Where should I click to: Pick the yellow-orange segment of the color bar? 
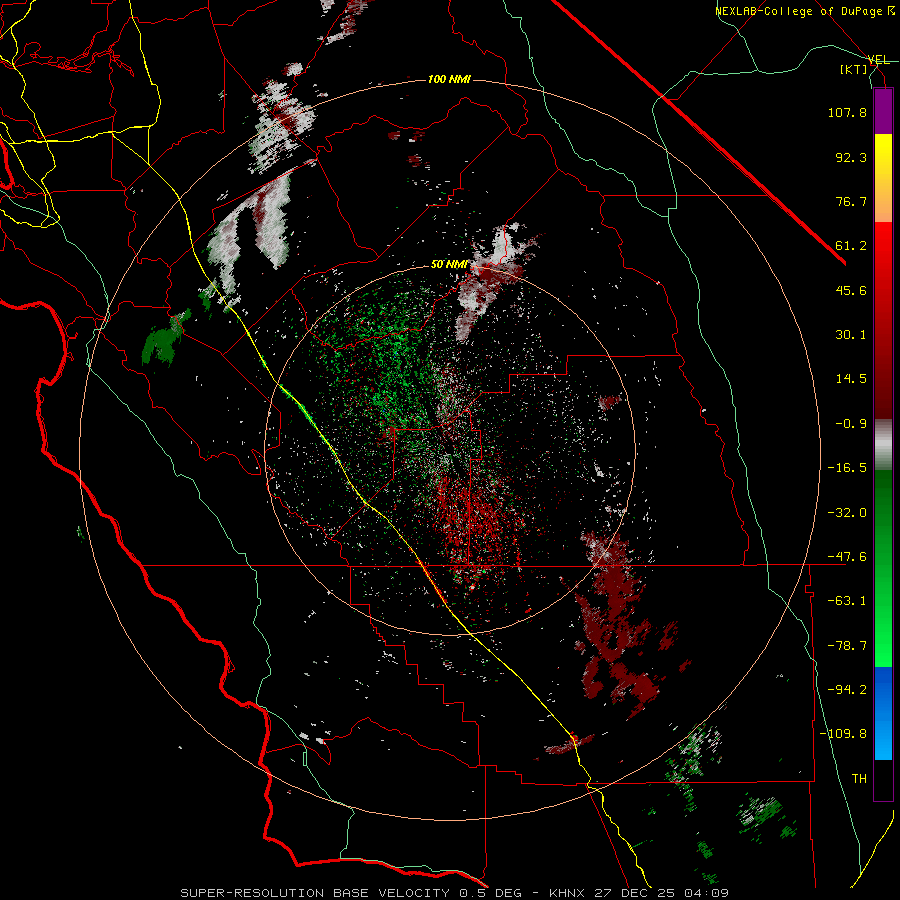tap(883, 178)
